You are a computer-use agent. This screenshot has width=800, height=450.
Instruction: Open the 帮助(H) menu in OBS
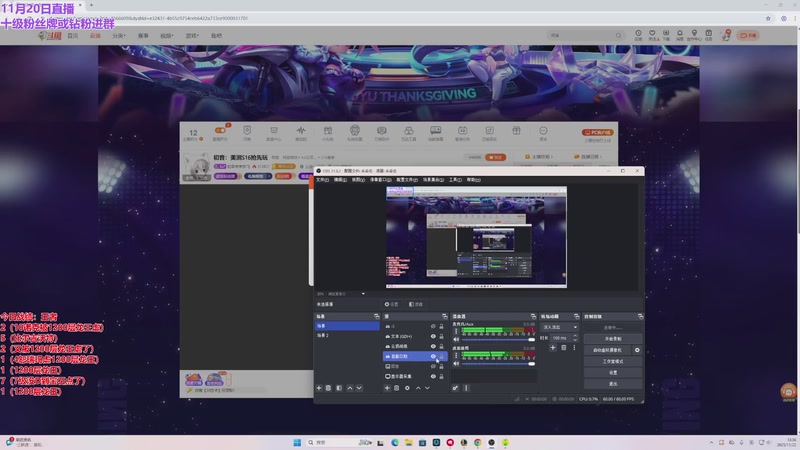click(x=473, y=180)
